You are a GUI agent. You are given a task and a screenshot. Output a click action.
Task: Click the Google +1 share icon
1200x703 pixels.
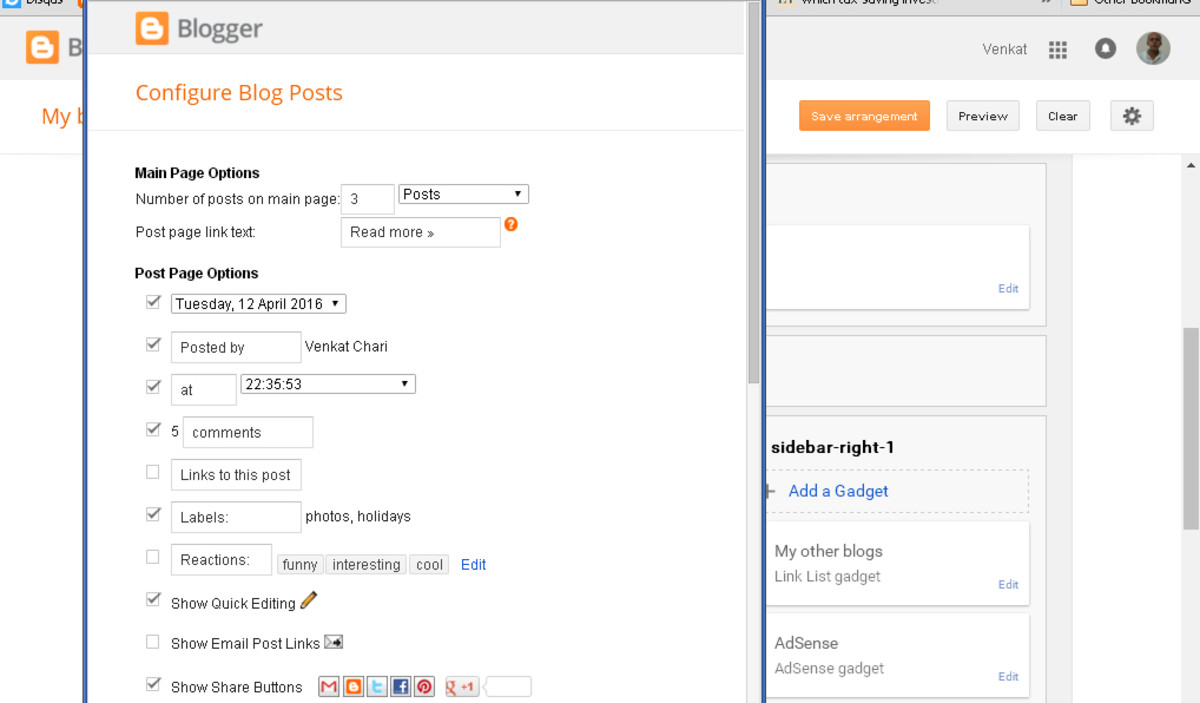tap(460, 686)
